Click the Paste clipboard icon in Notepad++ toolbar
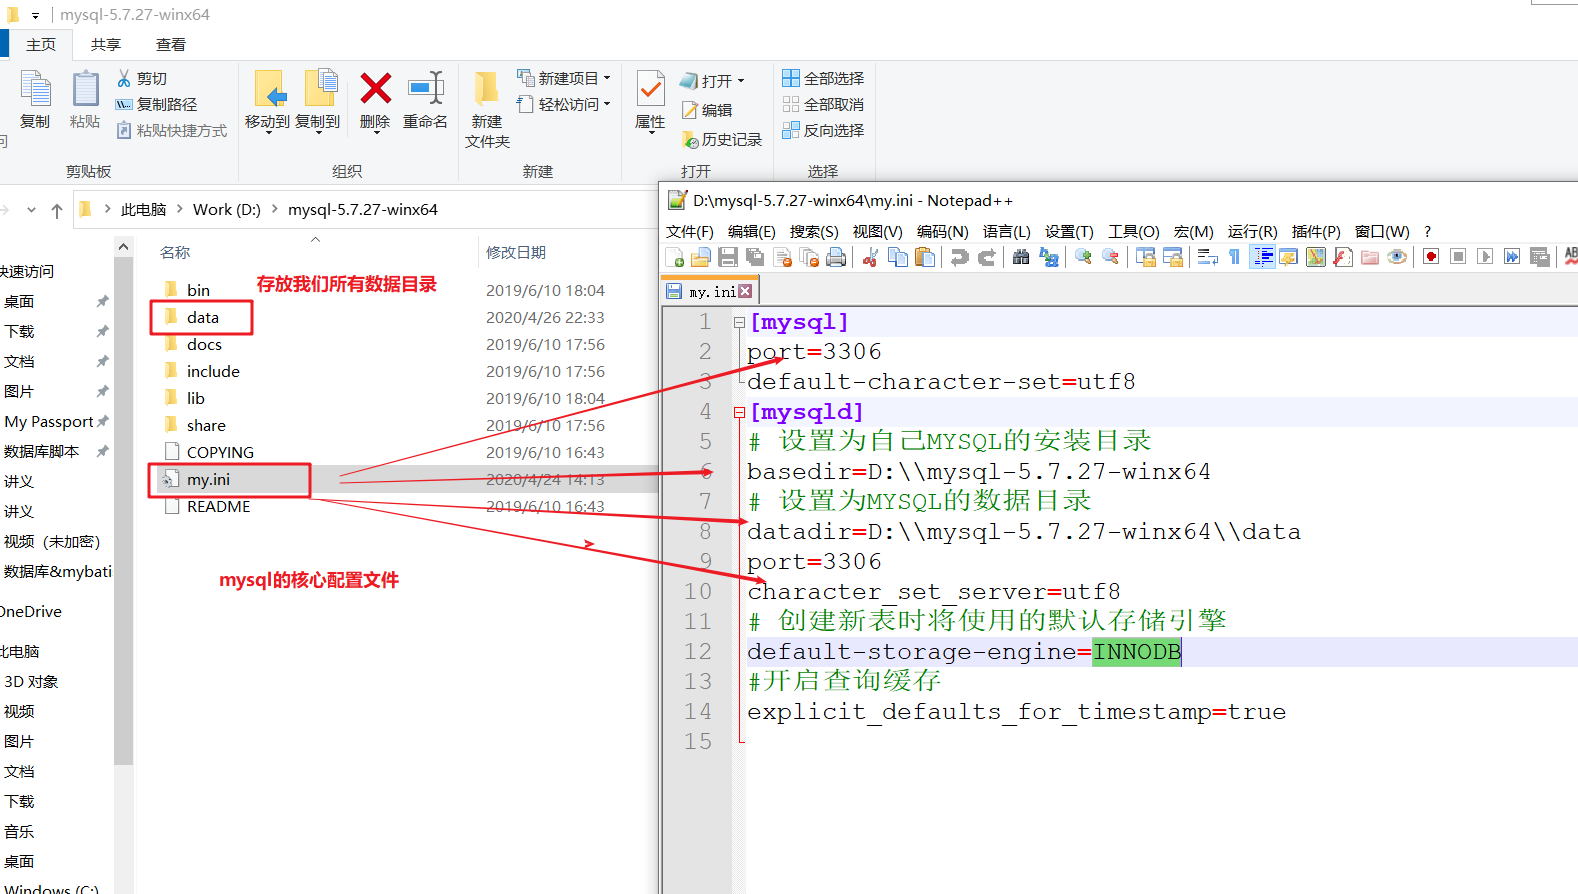The image size is (1578, 894). click(x=925, y=258)
